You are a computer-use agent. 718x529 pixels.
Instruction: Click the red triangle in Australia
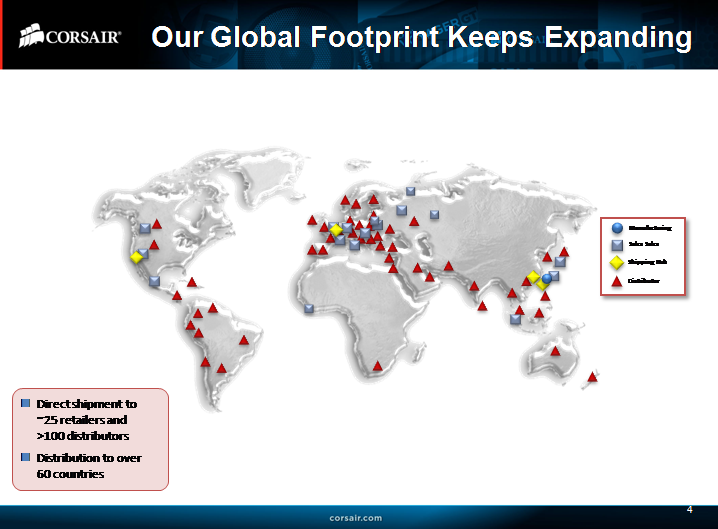[555, 351]
